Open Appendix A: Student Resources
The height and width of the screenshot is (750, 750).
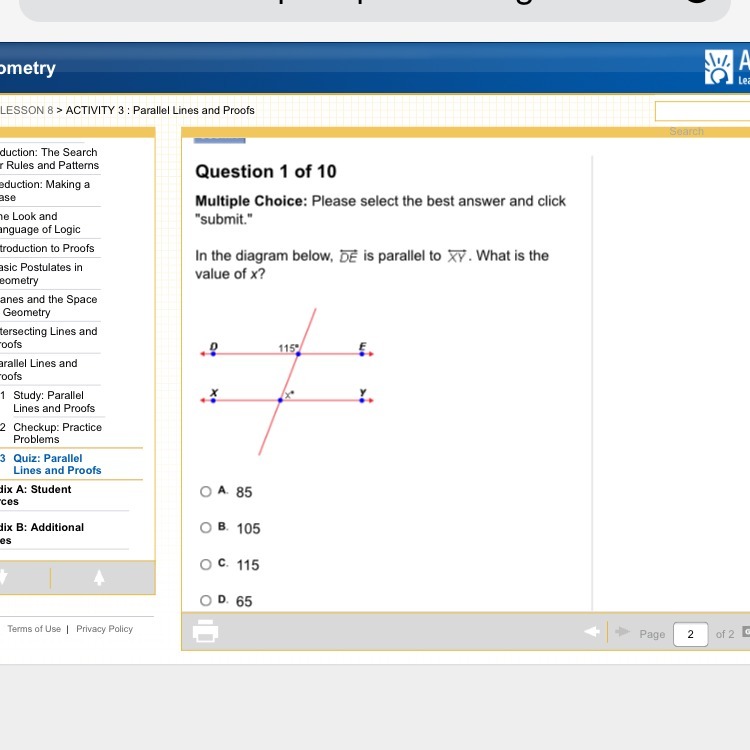point(35,495)
